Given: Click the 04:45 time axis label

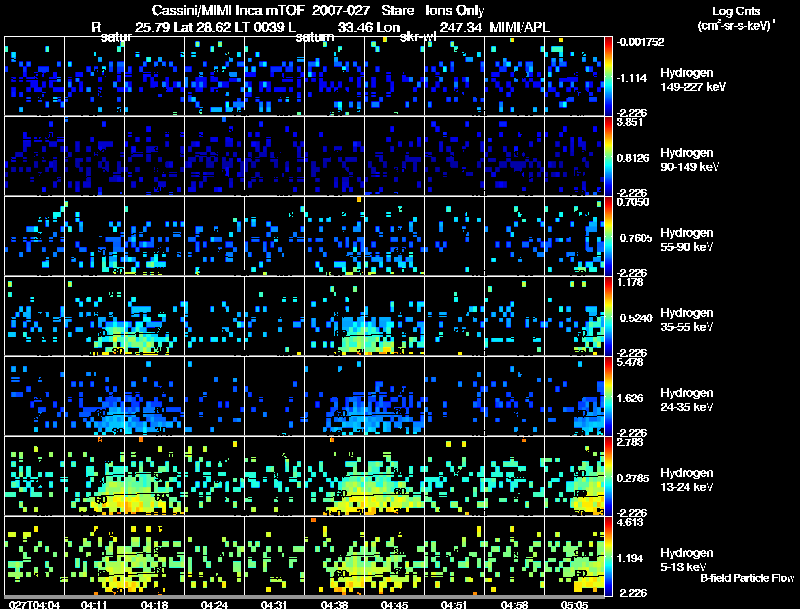Looking at the screenshot, I should (394, 605).
